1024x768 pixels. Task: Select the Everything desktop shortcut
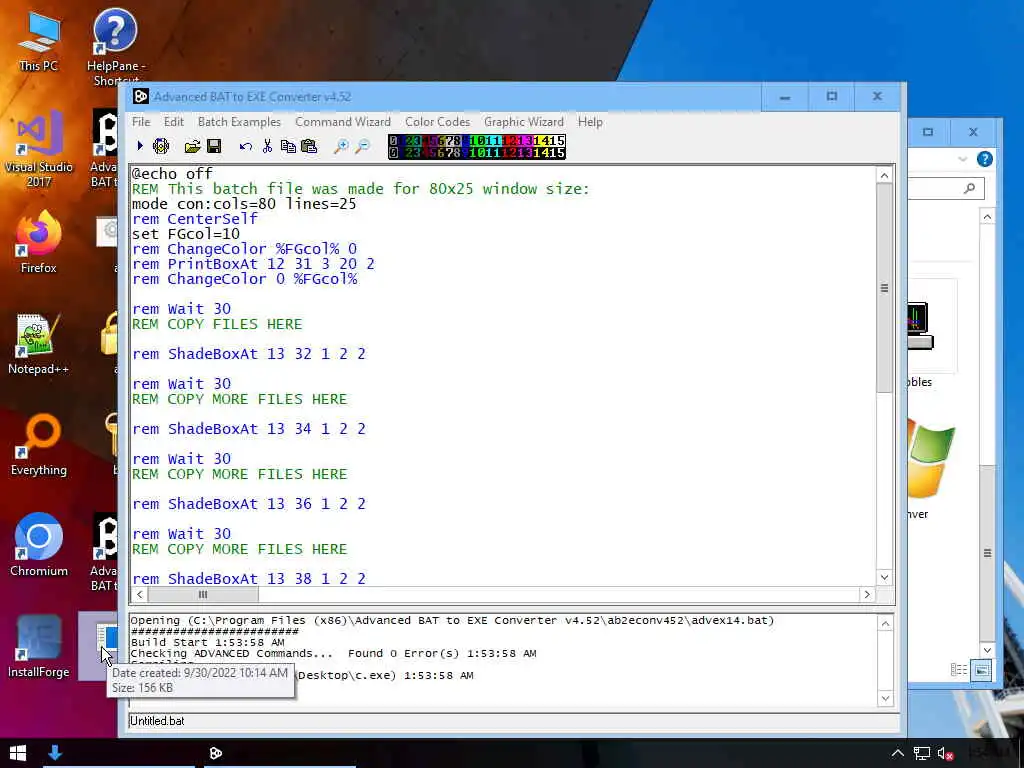tap(39, 445)
